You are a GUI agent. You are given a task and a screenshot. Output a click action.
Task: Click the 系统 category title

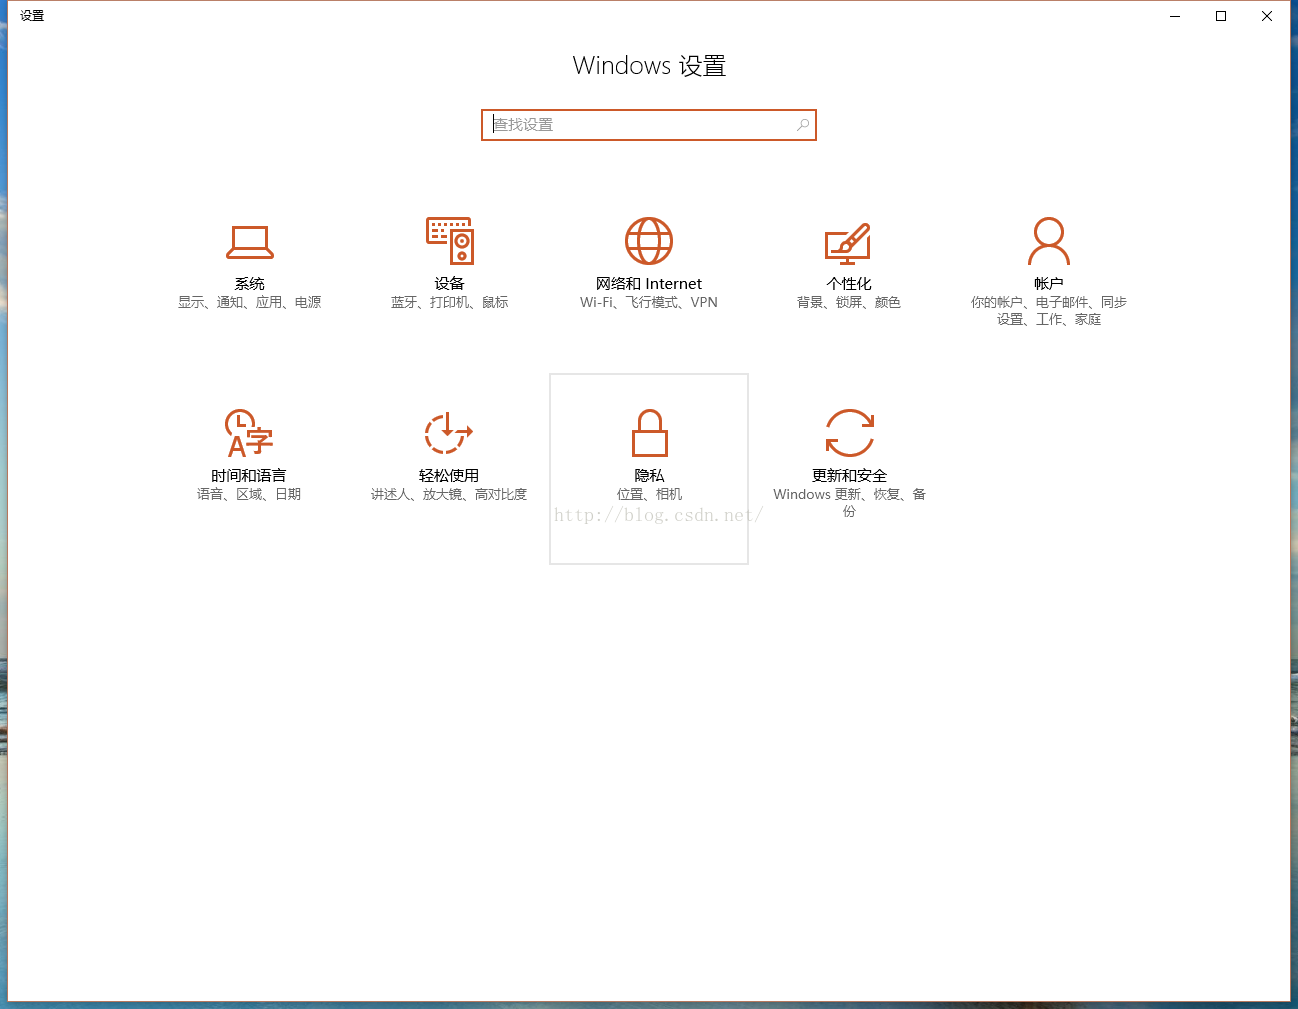coord(249,284)
